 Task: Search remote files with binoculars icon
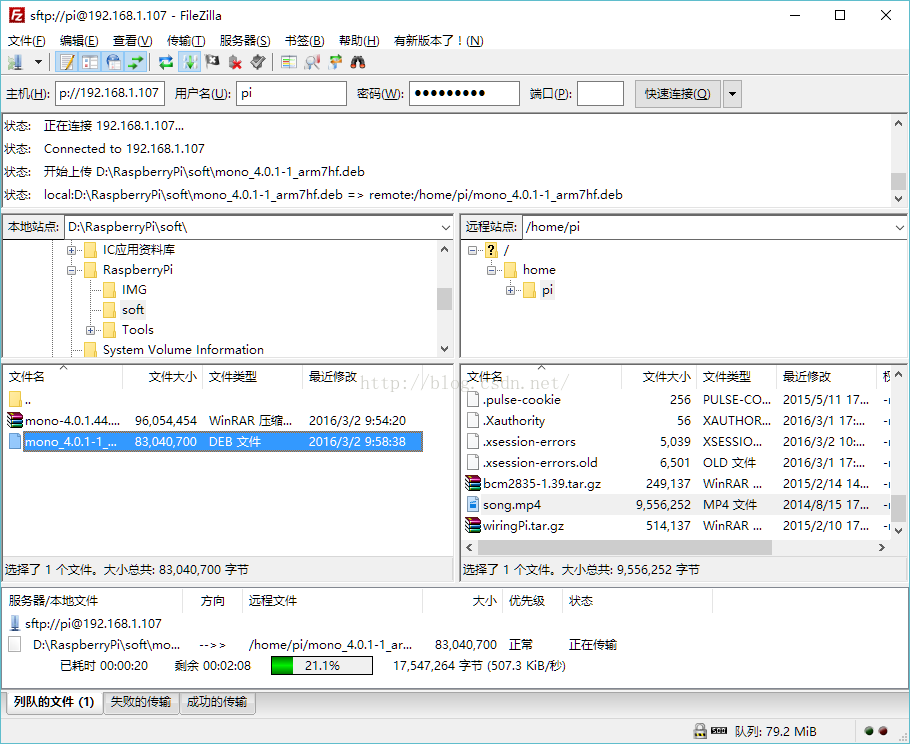point(358,62)
